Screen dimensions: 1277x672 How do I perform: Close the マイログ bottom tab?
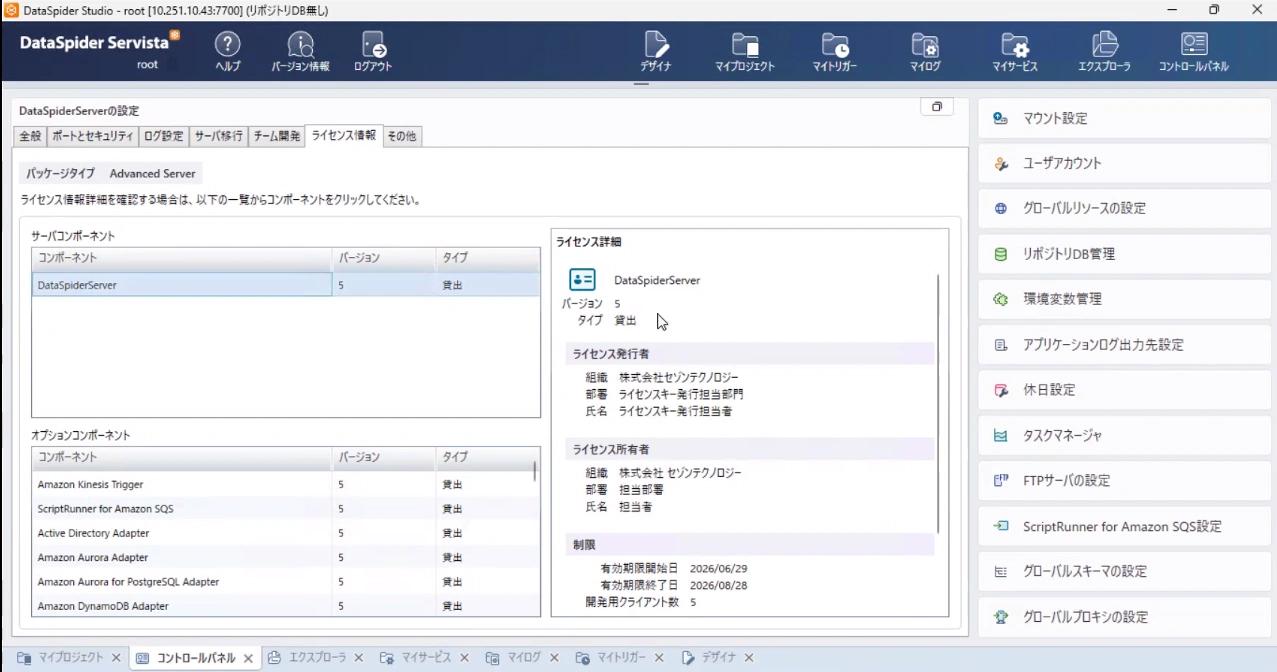[555, 658]
